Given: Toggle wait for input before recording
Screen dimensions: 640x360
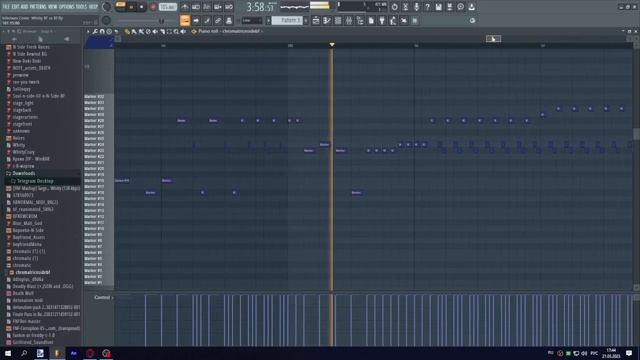Looking at the screenshot, I should (x=196, y=7).
